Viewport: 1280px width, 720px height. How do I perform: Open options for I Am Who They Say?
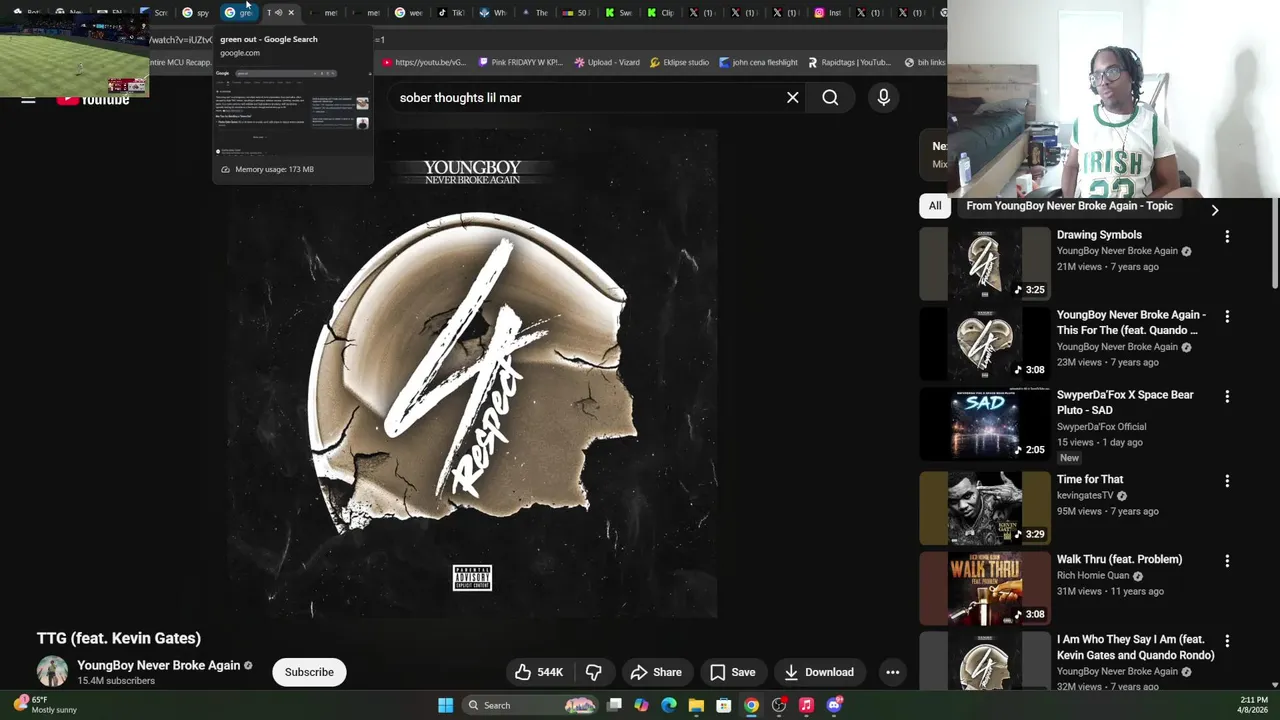click(1227, 641)
